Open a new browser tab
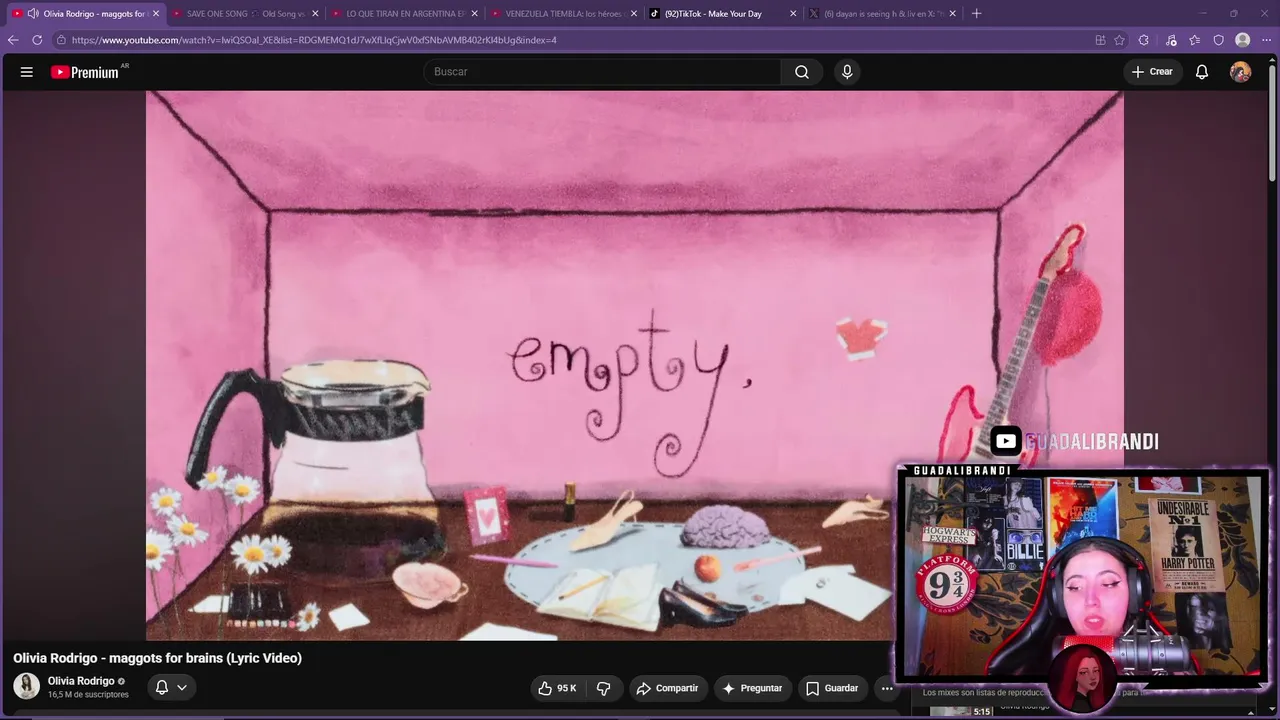1280x720 pixels. pos(976,14)
